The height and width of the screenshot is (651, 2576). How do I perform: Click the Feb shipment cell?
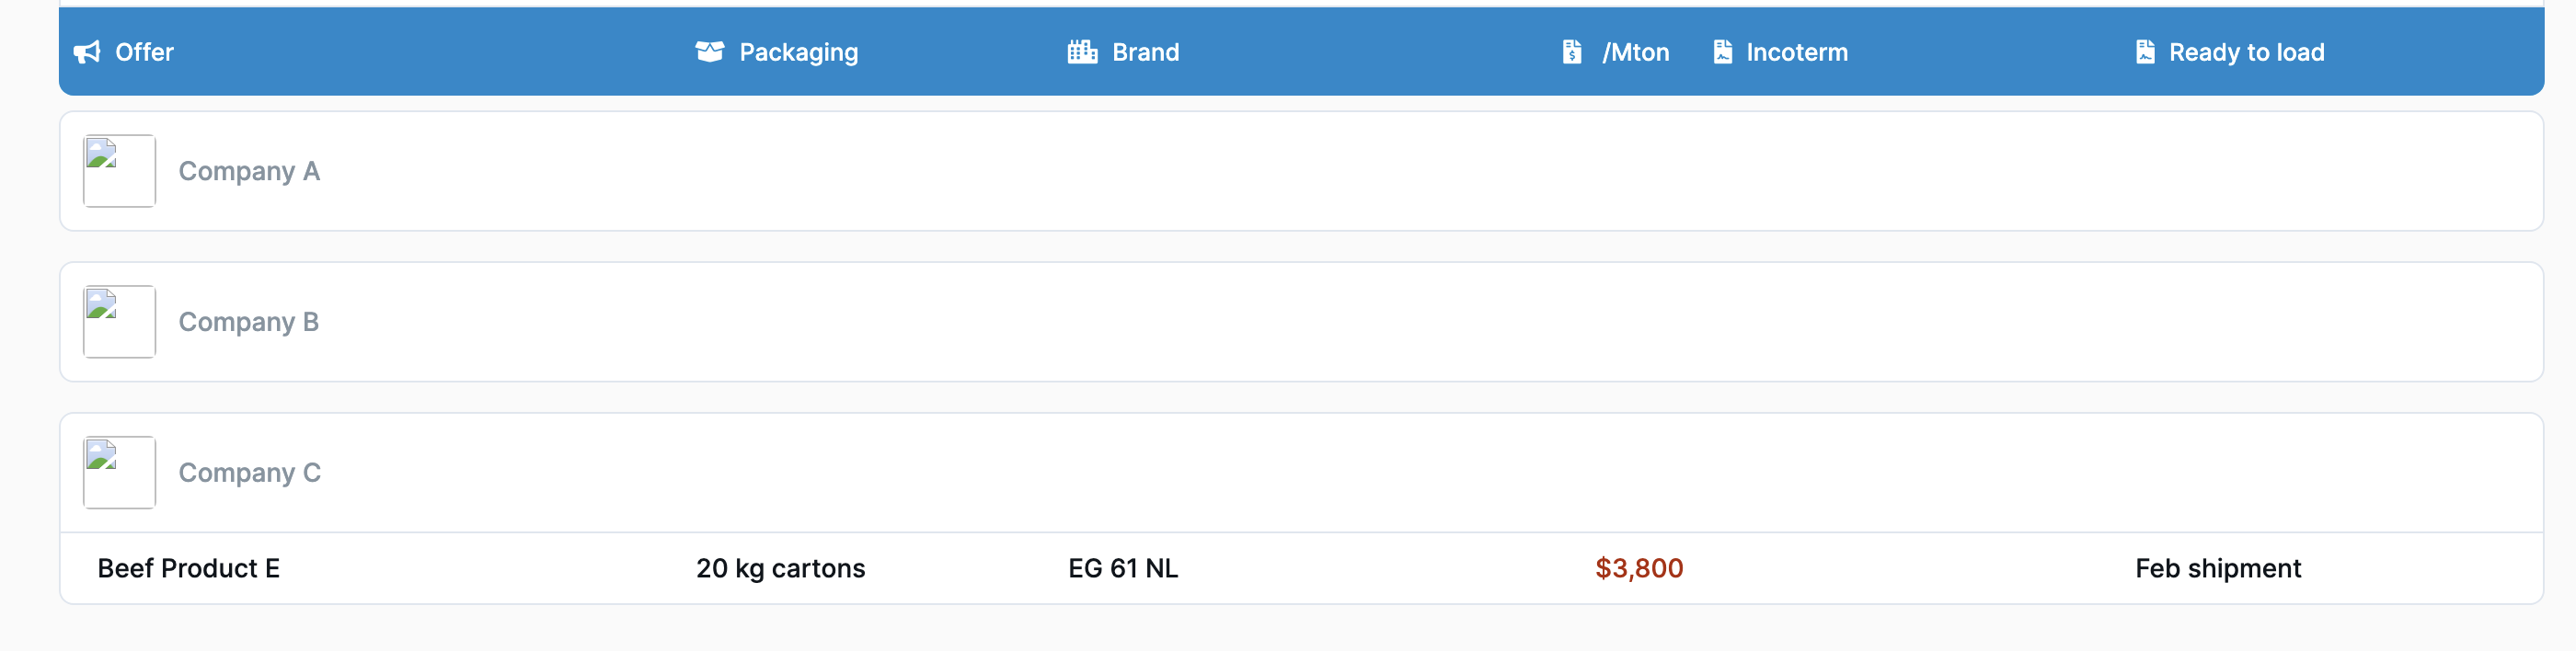(x=2218, y=568)
